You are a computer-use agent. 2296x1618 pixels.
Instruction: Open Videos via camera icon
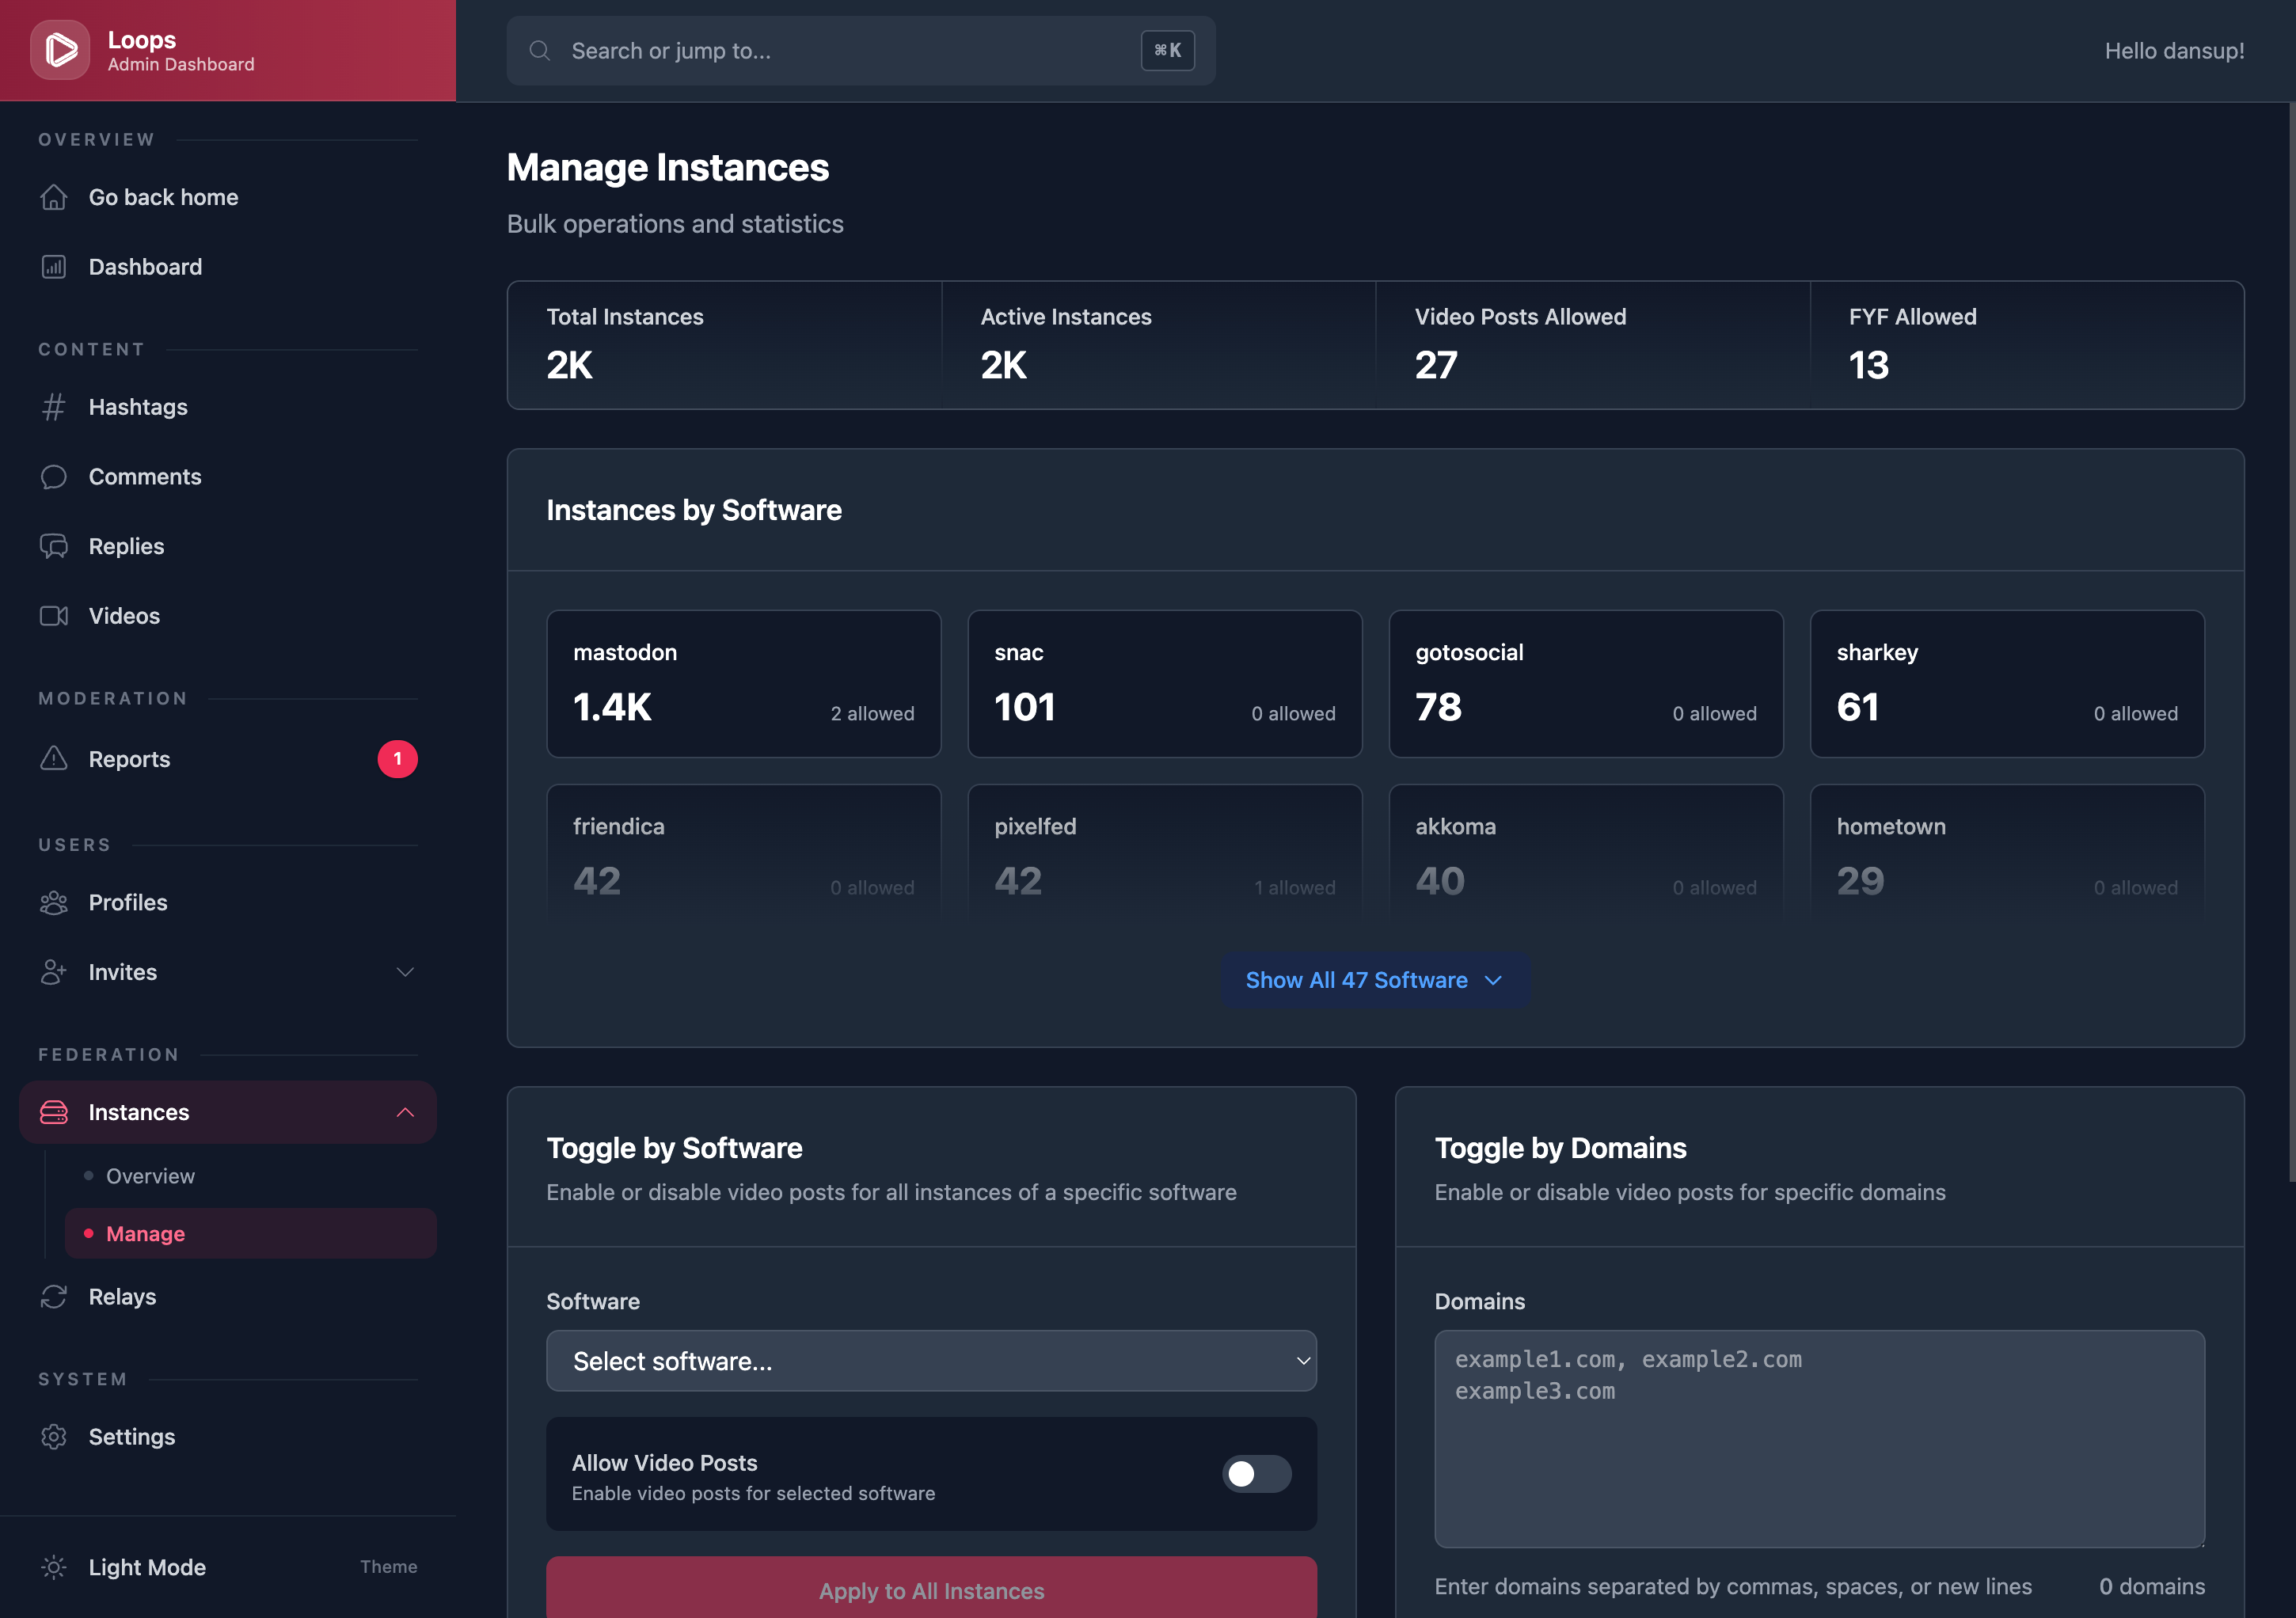tap(54, 616)
